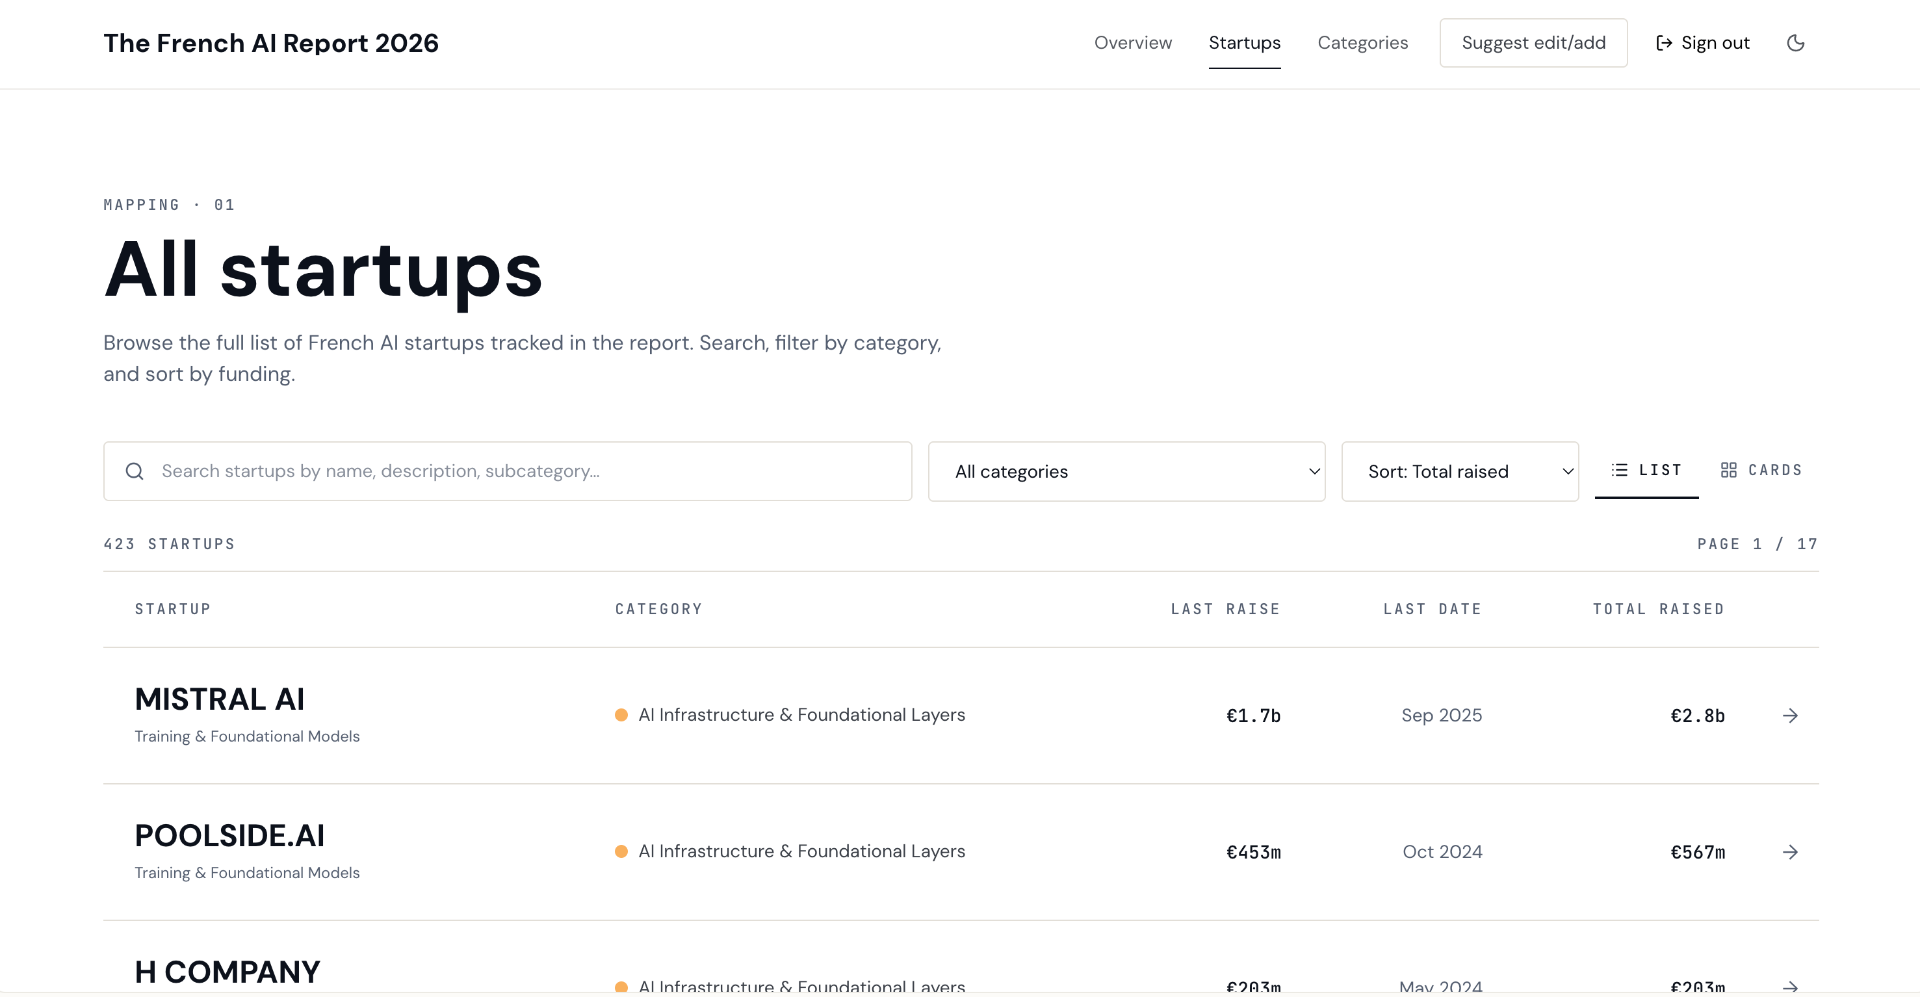Click the PAGE 1 / 17 indicator
The height and width of the screenshot is (997, 1920).
click(x=1758, y=544)
